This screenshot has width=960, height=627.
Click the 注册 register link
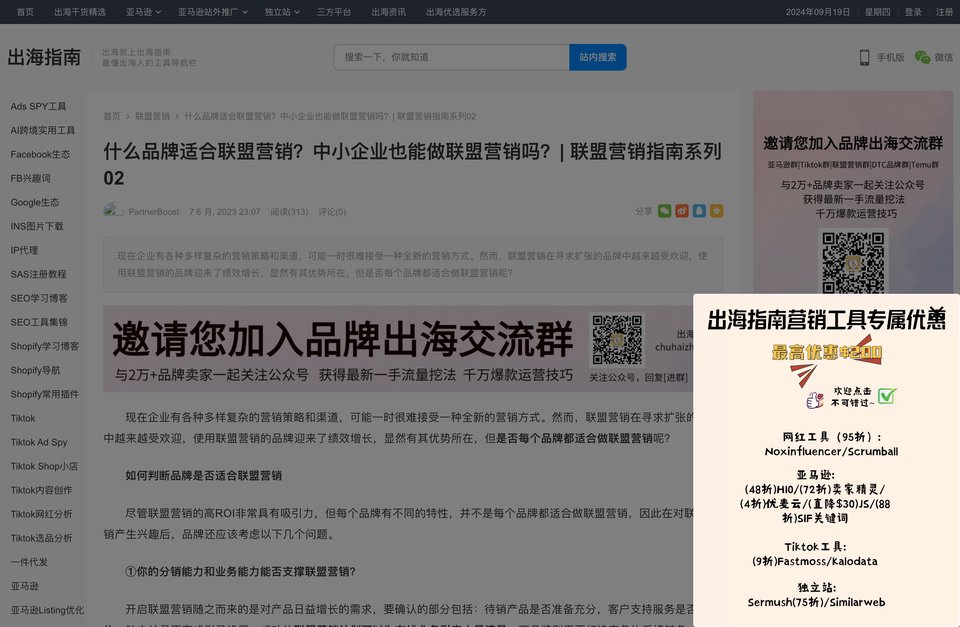(944, 12)
